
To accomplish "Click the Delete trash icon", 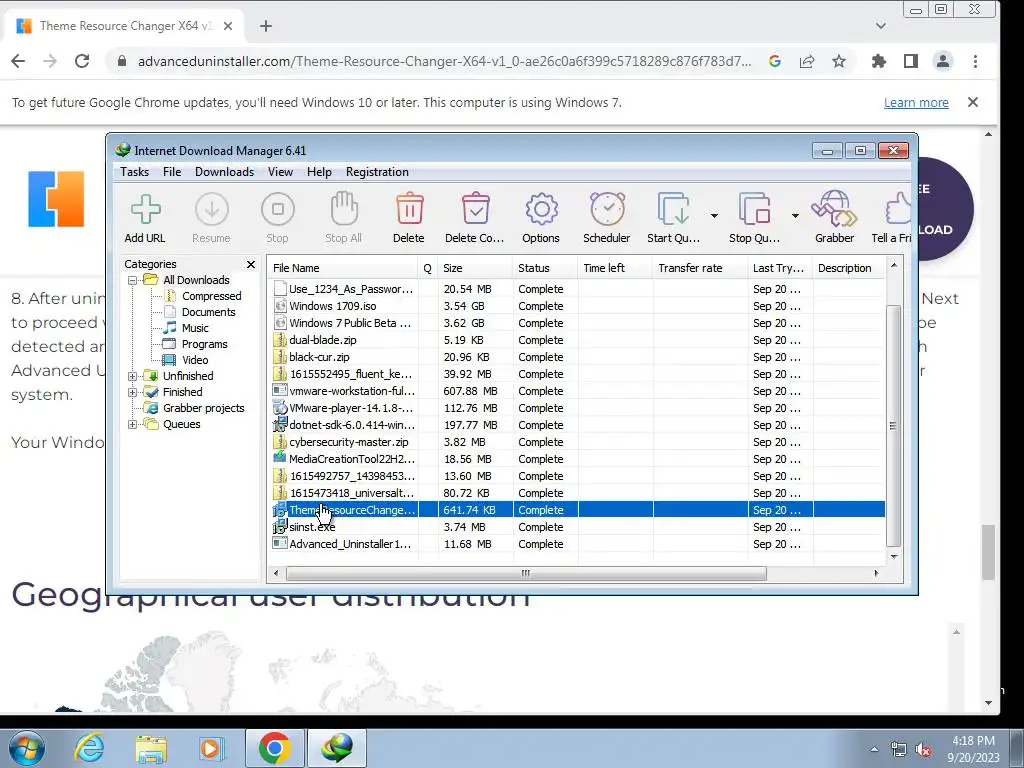I will pyautogui.click(x=409, y=218).
